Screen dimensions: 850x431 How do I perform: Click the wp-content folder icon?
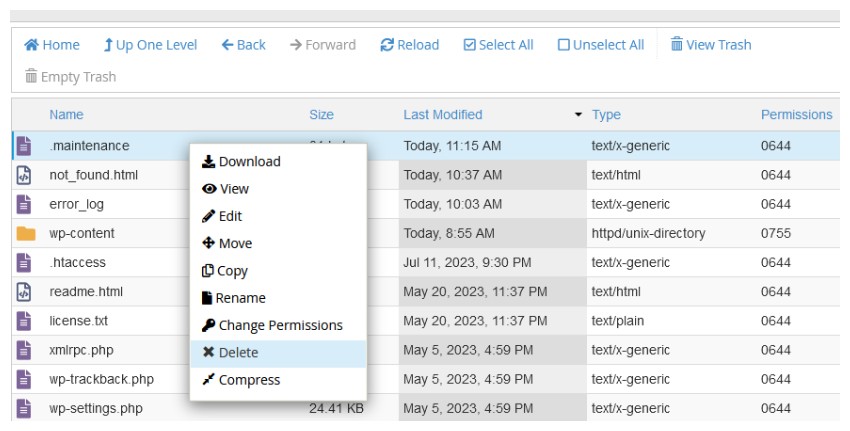pos(25,234)
